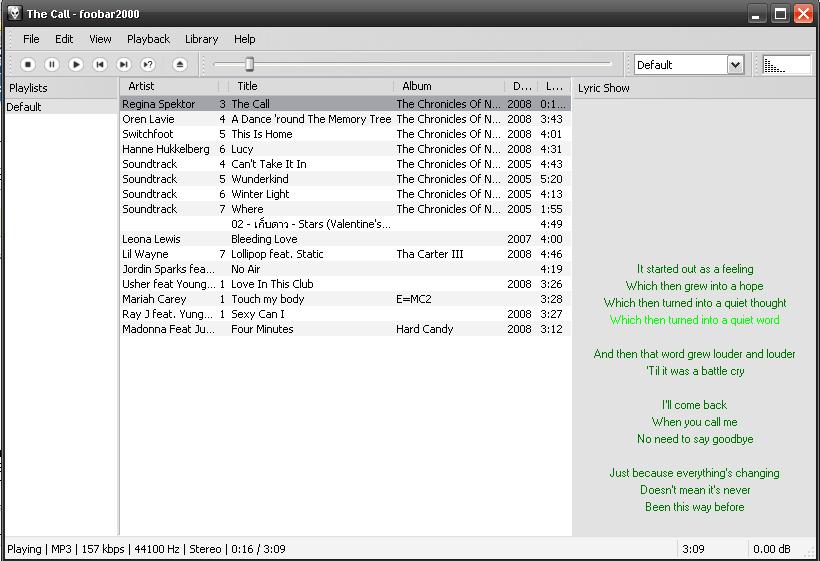The image size is (820, 561).
Task: Click the Length column header
Action: 554,86
